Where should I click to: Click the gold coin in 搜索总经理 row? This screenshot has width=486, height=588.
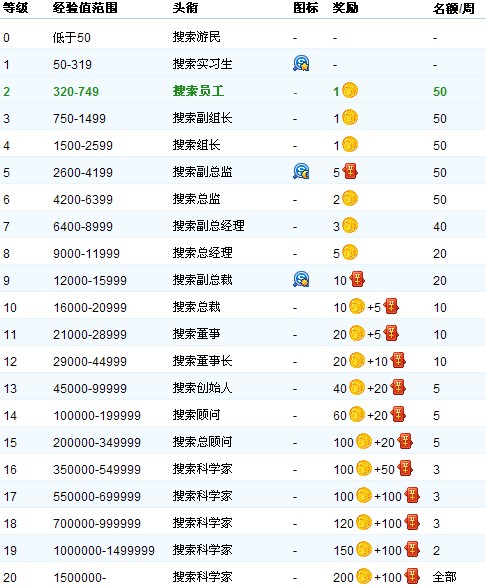(x=350, y=252)
